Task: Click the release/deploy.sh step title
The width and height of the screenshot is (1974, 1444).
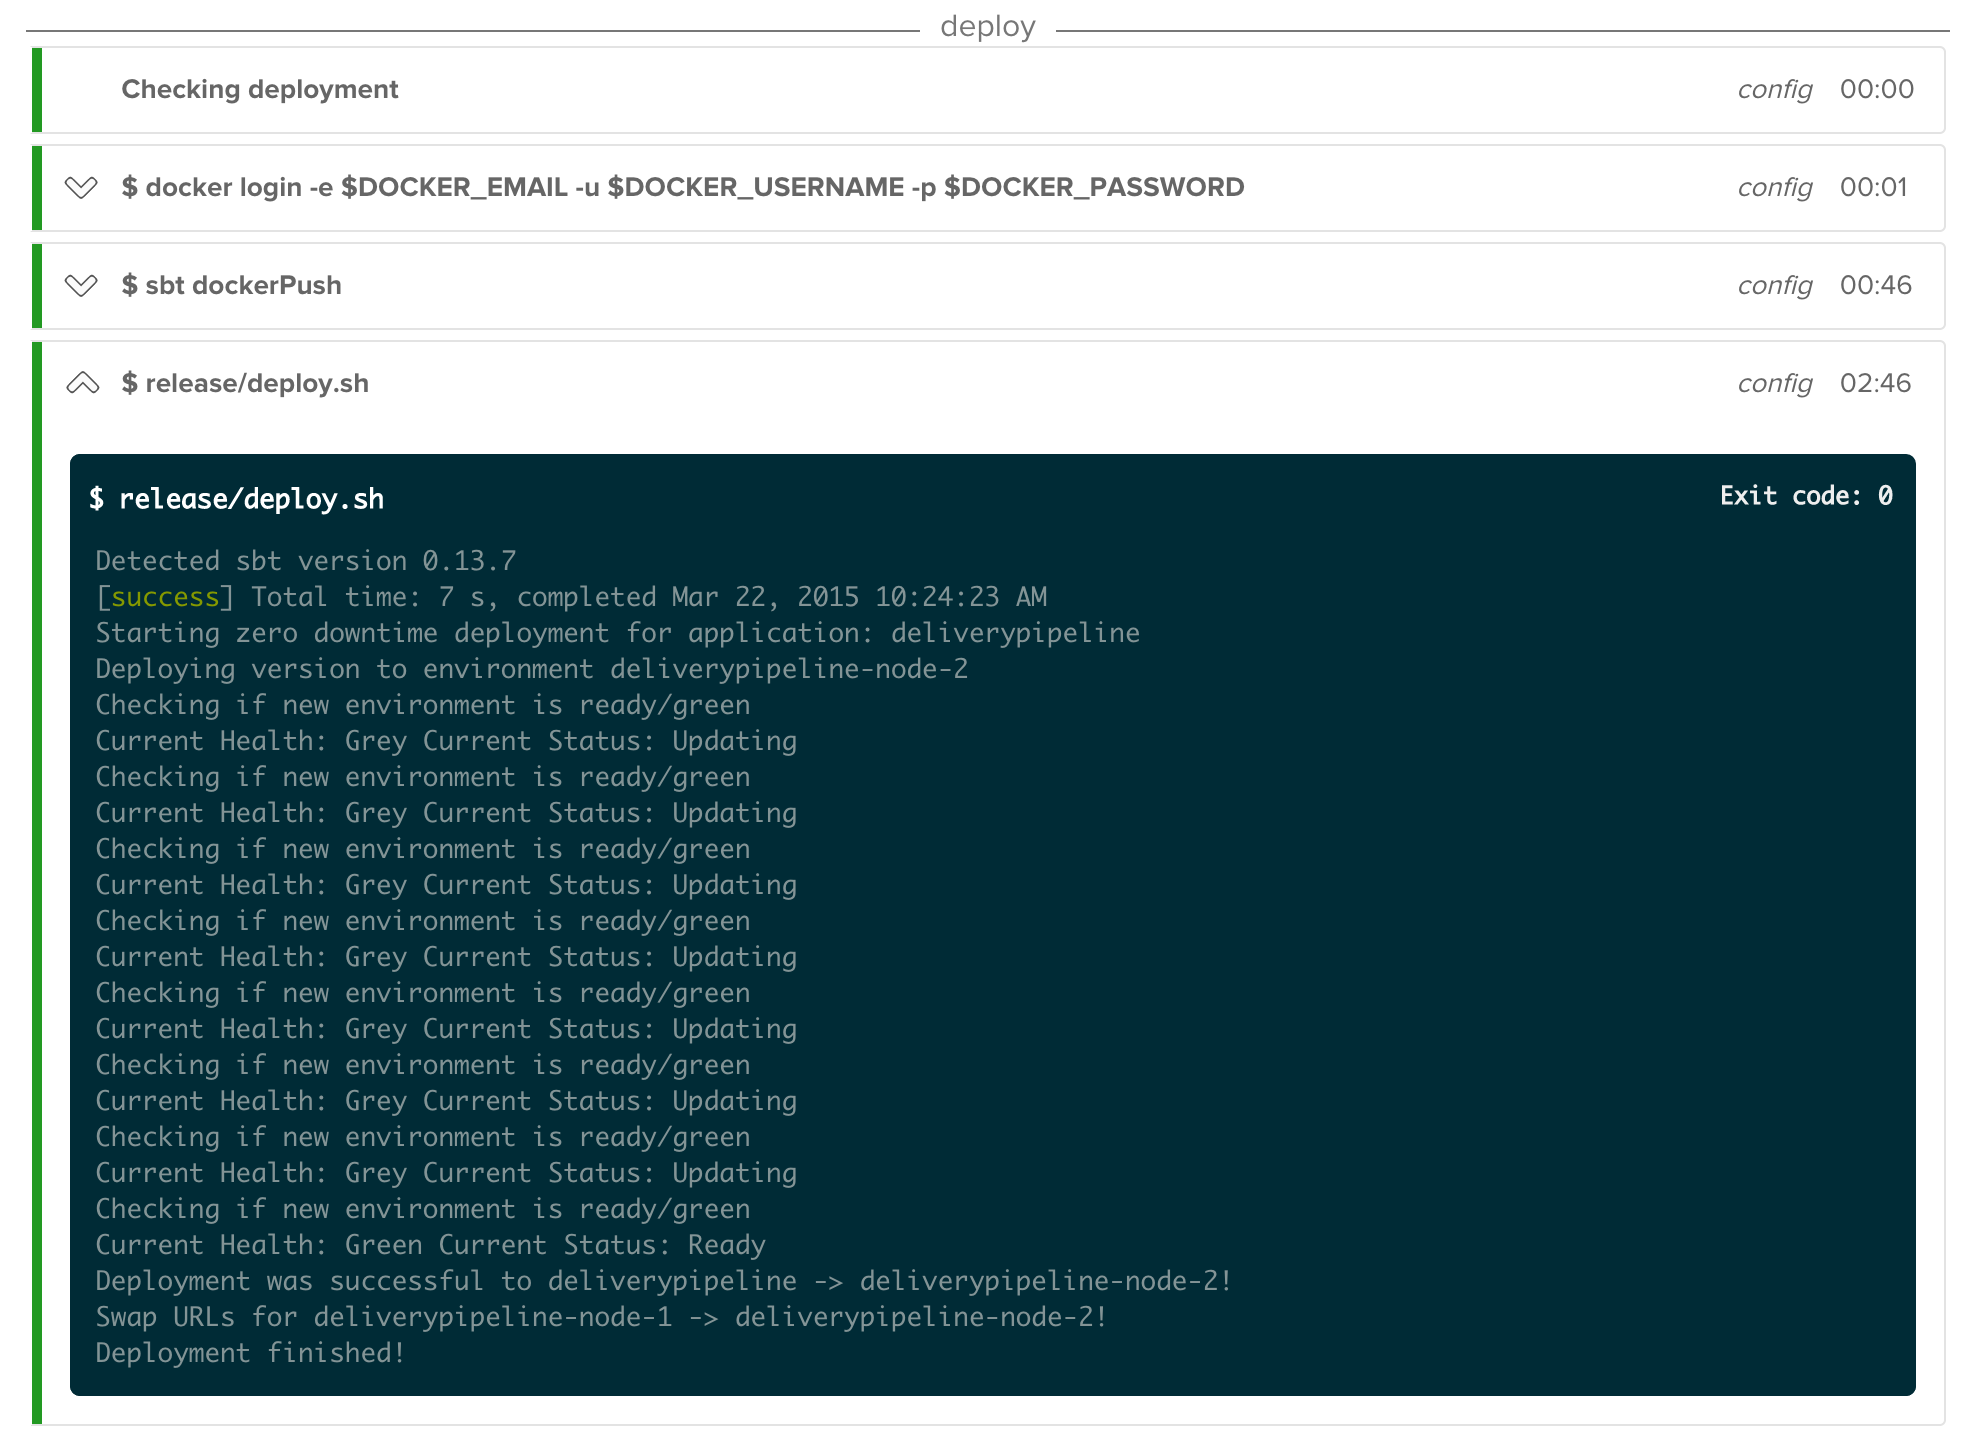Action: pyautogui.click(x=245, y=383)
